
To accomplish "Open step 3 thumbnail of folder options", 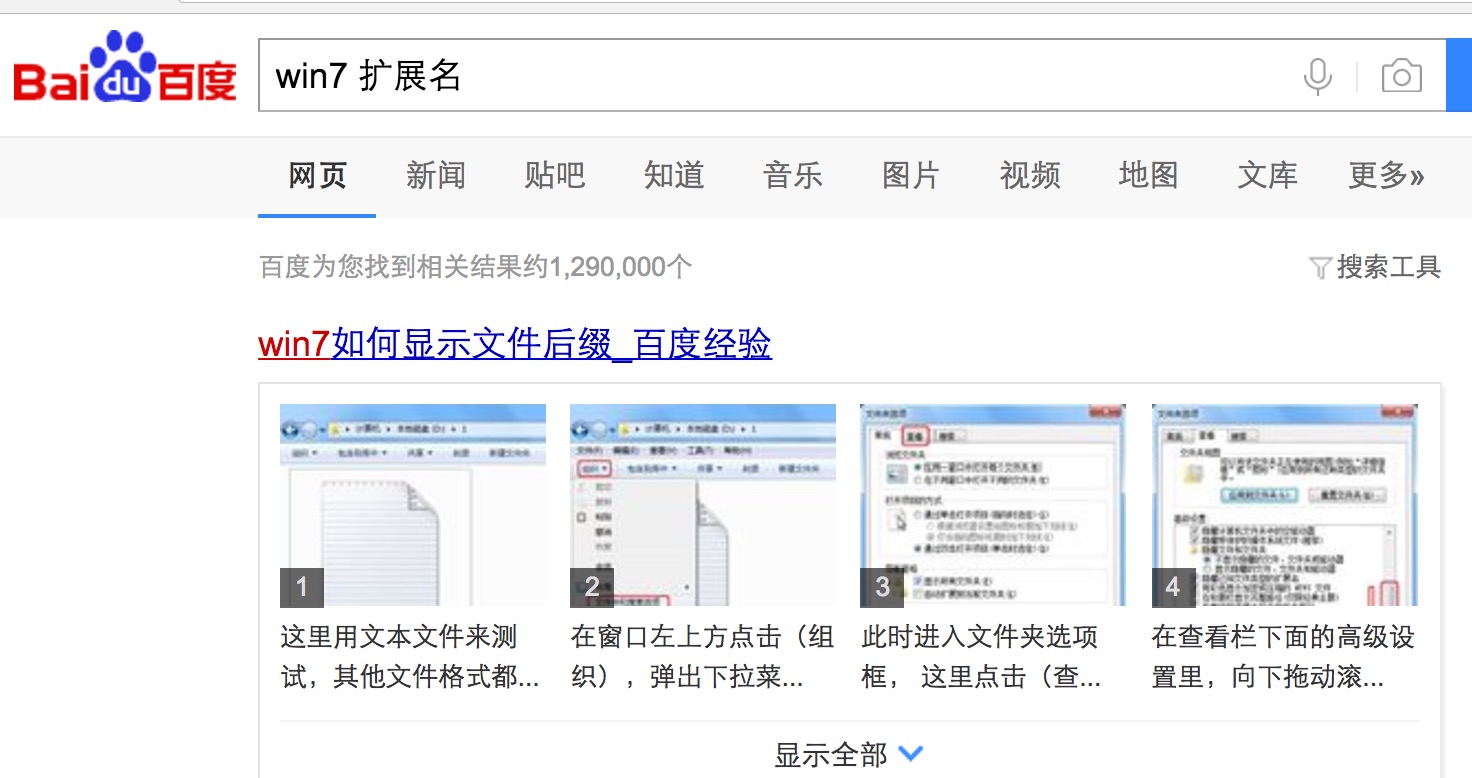I will (x=993, y=505).
